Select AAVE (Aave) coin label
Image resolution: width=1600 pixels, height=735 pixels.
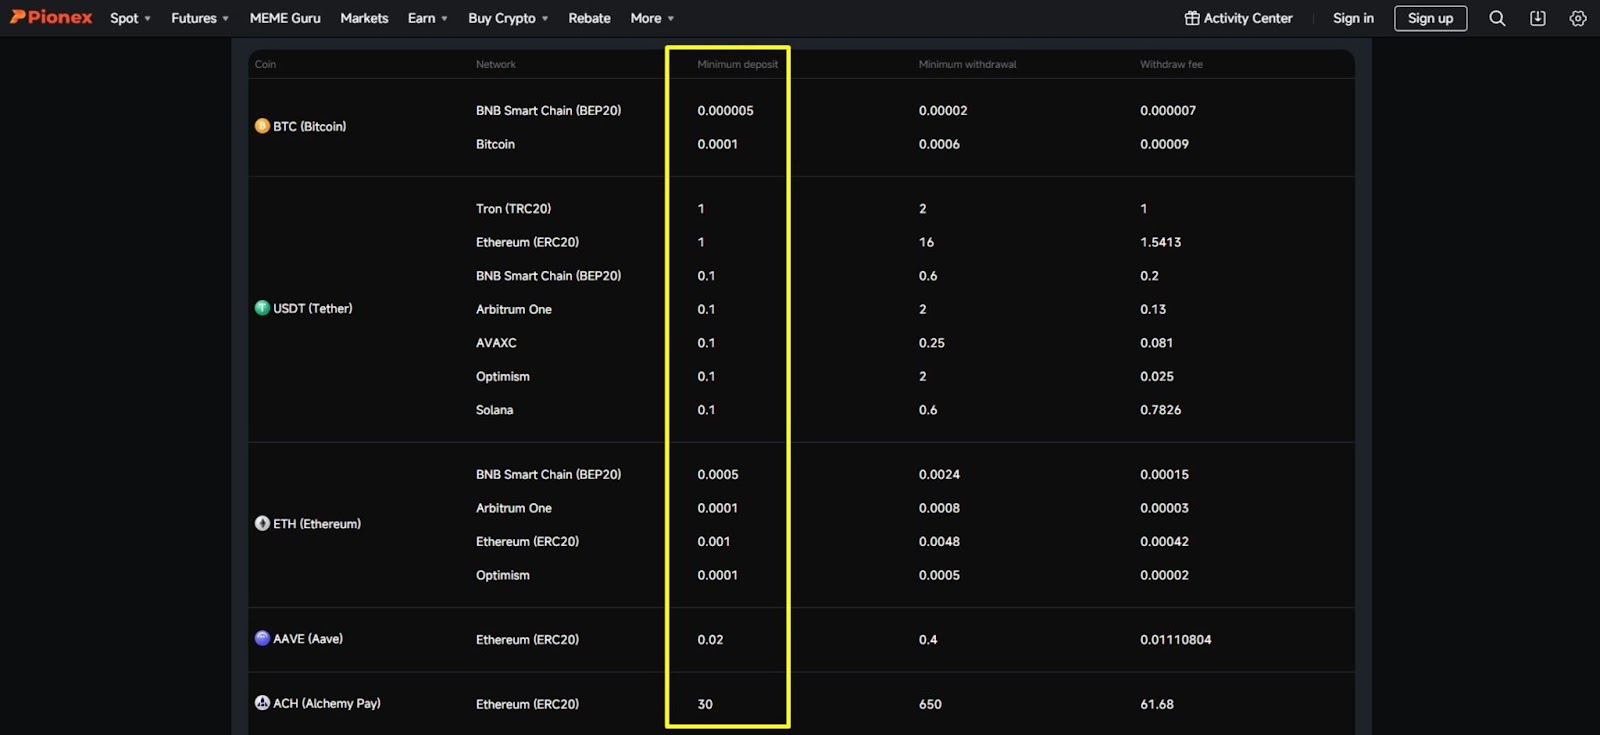point(308,638)
